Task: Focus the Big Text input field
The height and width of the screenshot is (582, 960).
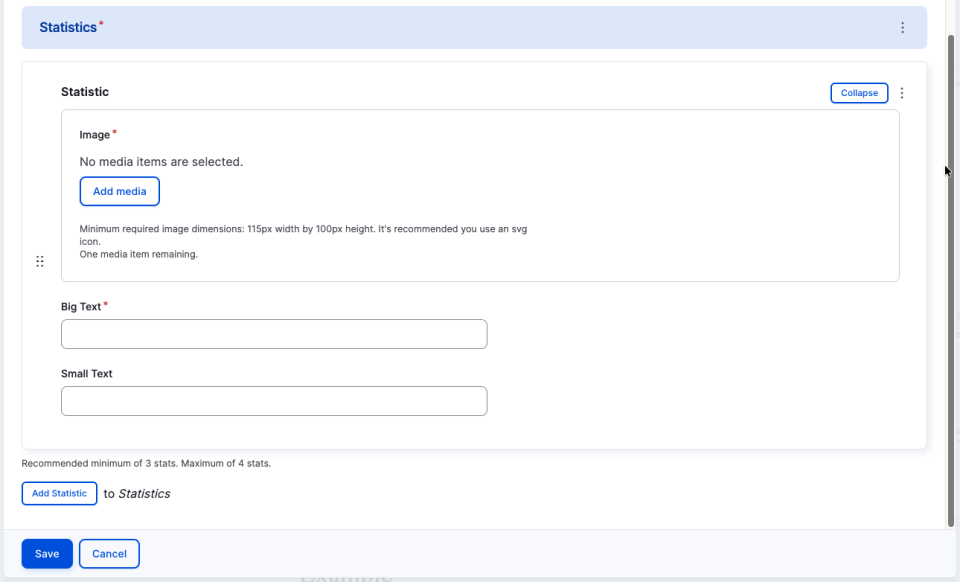Action: [x=274, y=334]
